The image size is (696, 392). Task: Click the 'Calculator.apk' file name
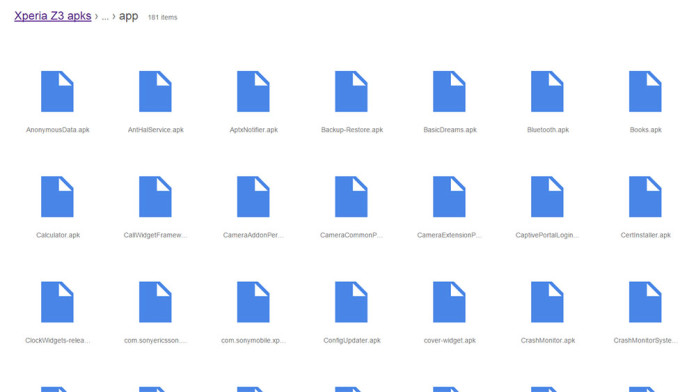58,235
